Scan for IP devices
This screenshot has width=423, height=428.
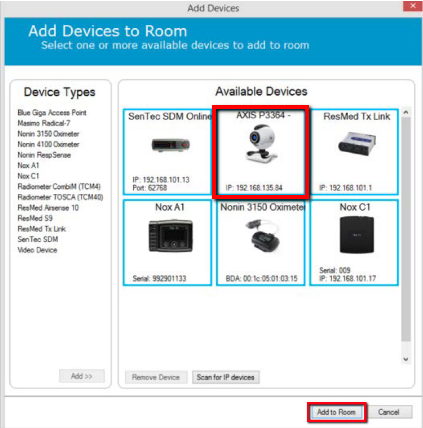226,377
